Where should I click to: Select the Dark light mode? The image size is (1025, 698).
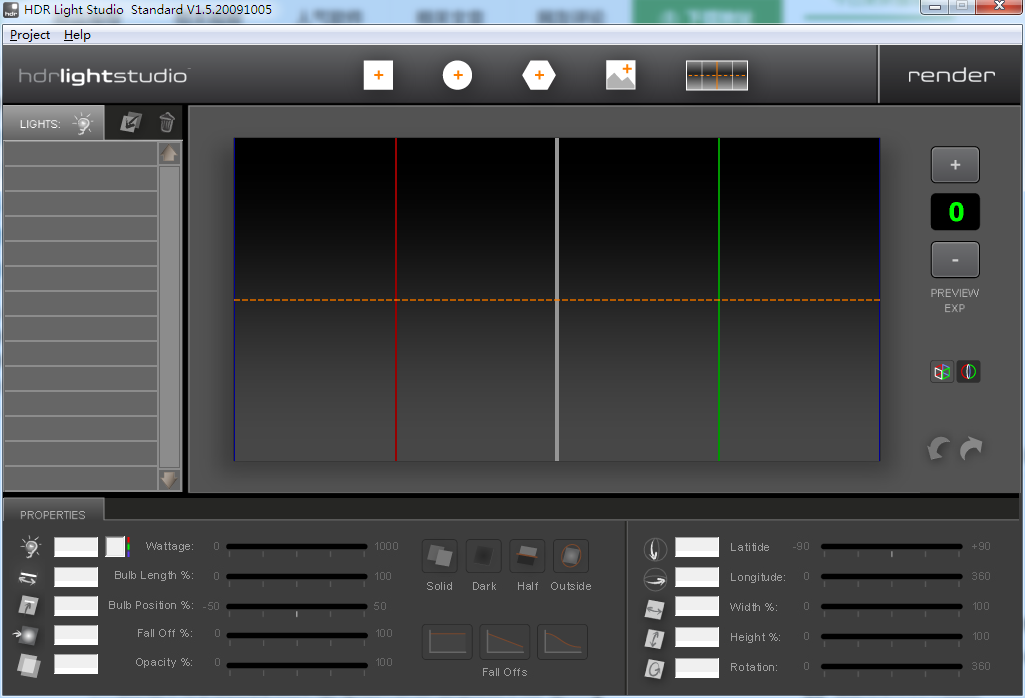coord(484,556)
